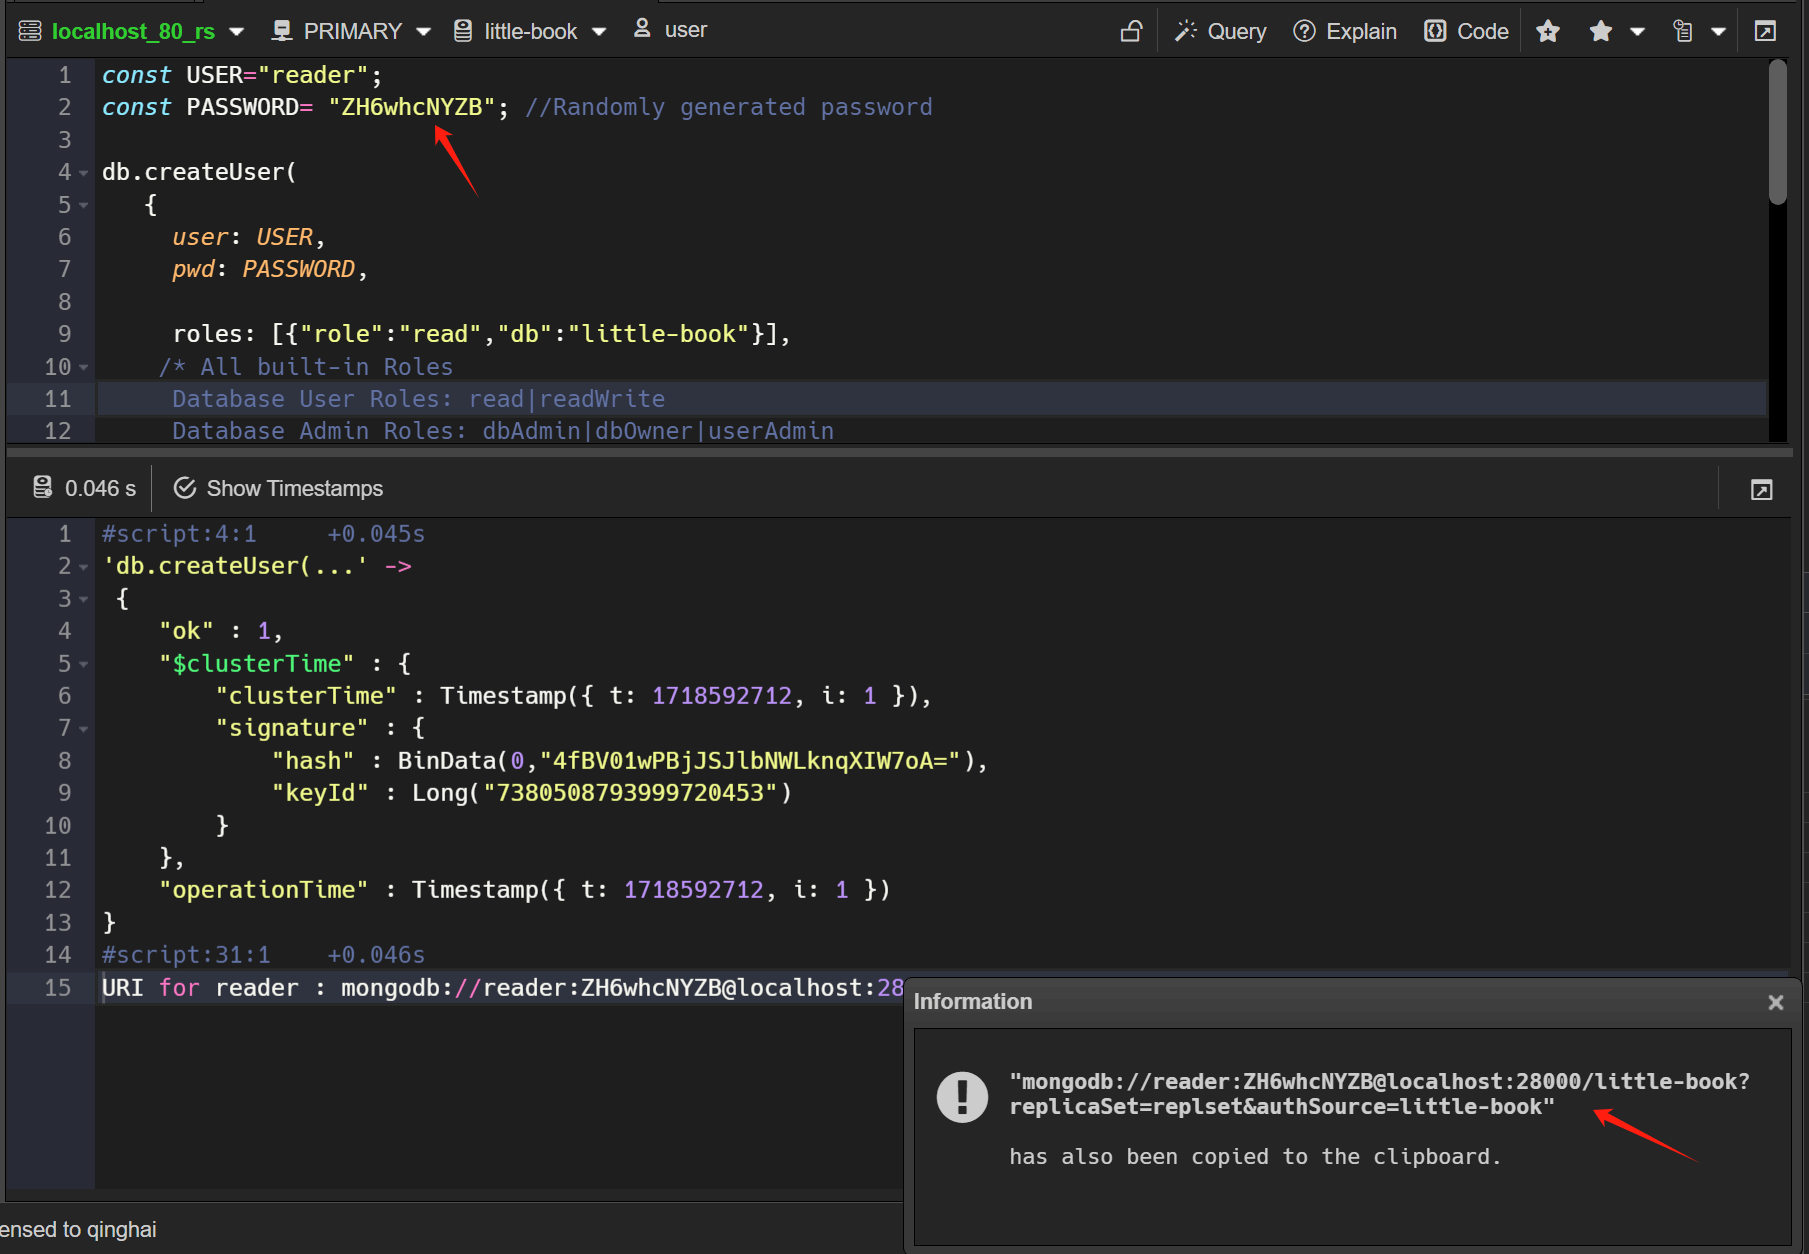This screenshot has width=1809, height=1254.
Task: Click the exclamation icon in Information popup
Action: [x=962, y=1097]
